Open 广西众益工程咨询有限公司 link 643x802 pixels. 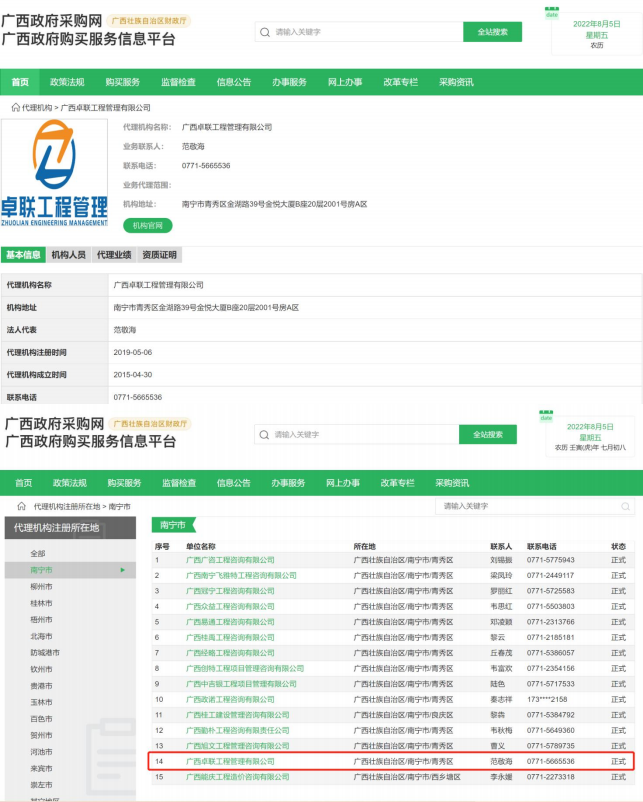(x=230, y=606)
